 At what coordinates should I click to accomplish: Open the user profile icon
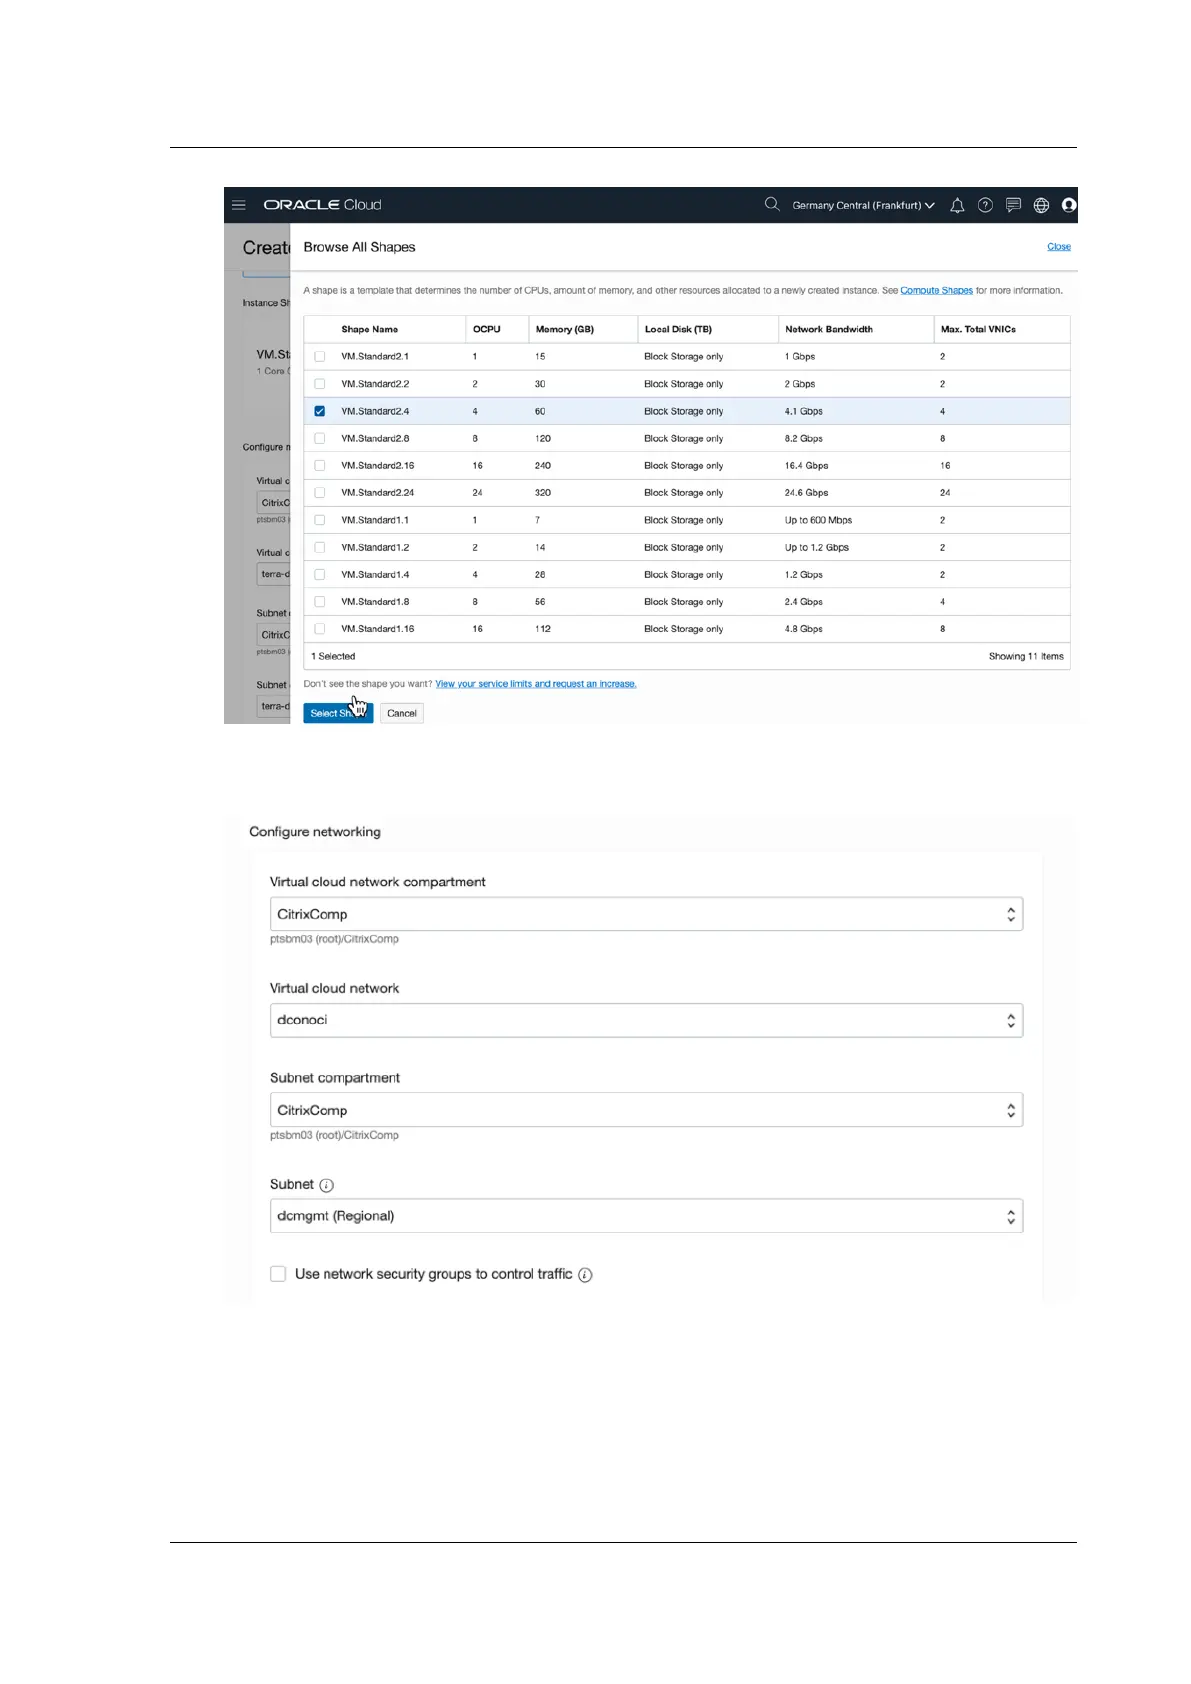(x=1069, y=205)
